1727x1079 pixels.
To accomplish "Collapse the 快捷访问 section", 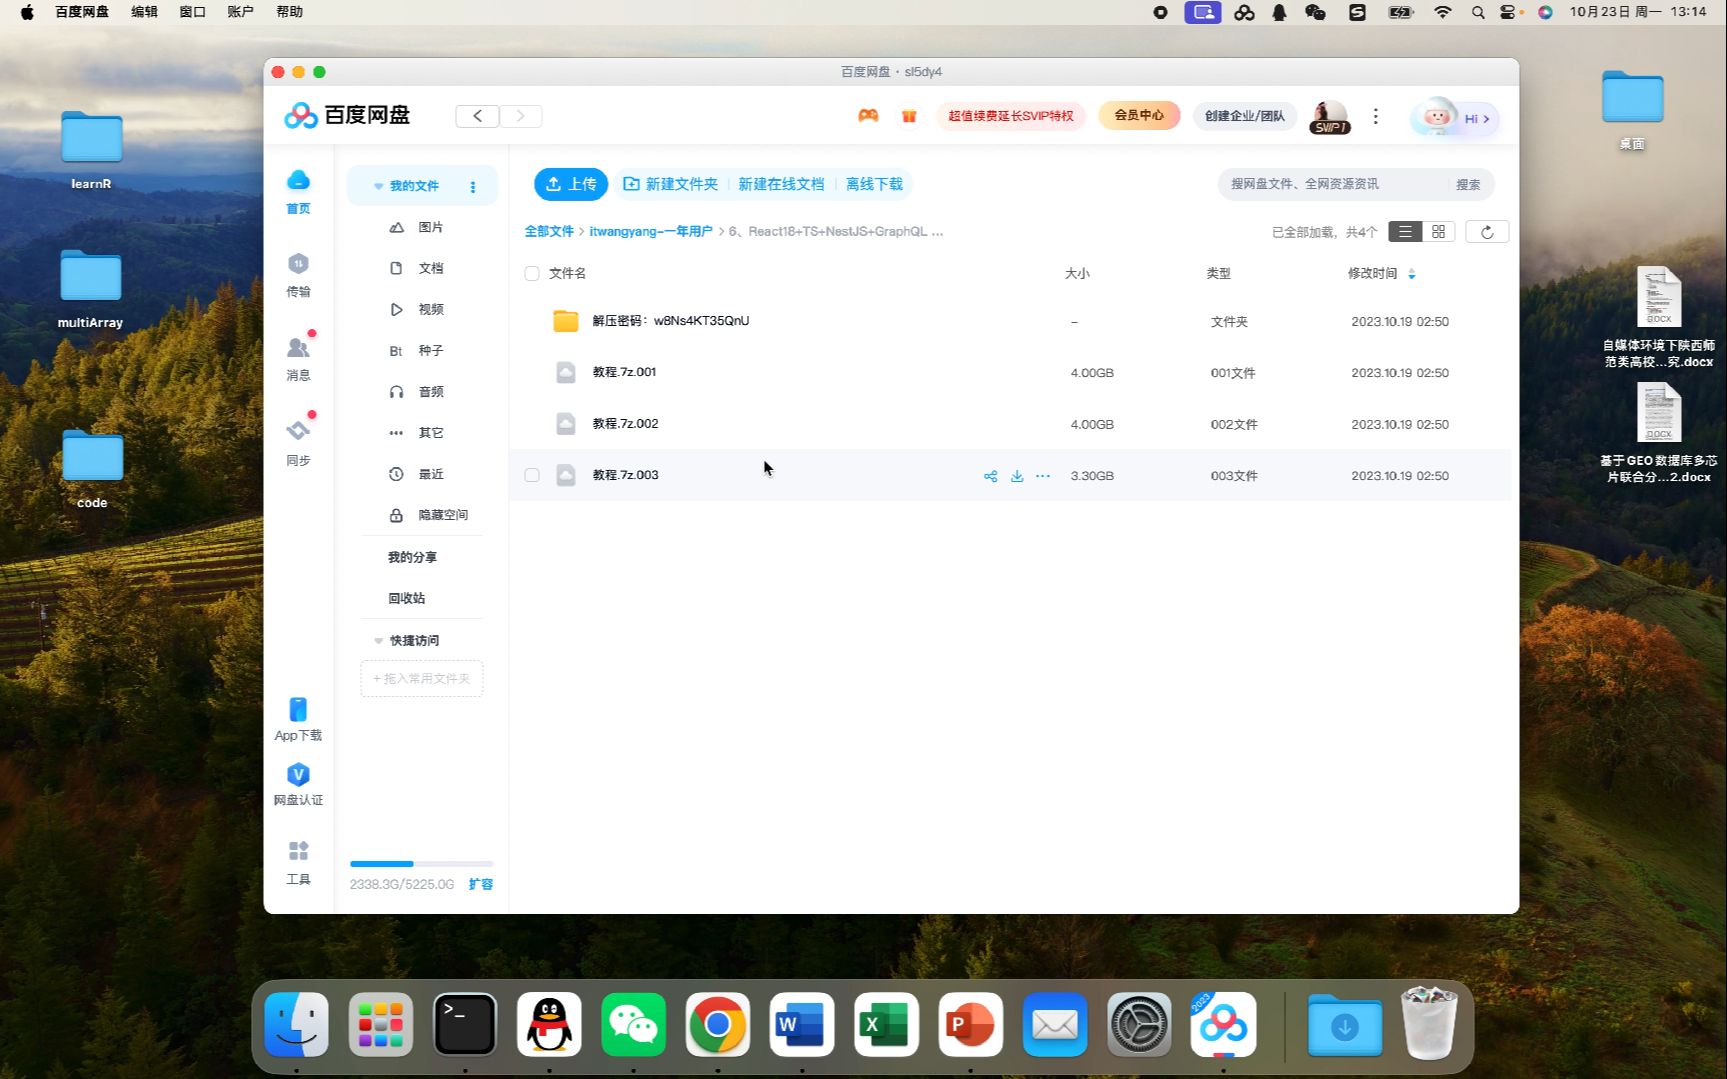I will tap(379, 641).
